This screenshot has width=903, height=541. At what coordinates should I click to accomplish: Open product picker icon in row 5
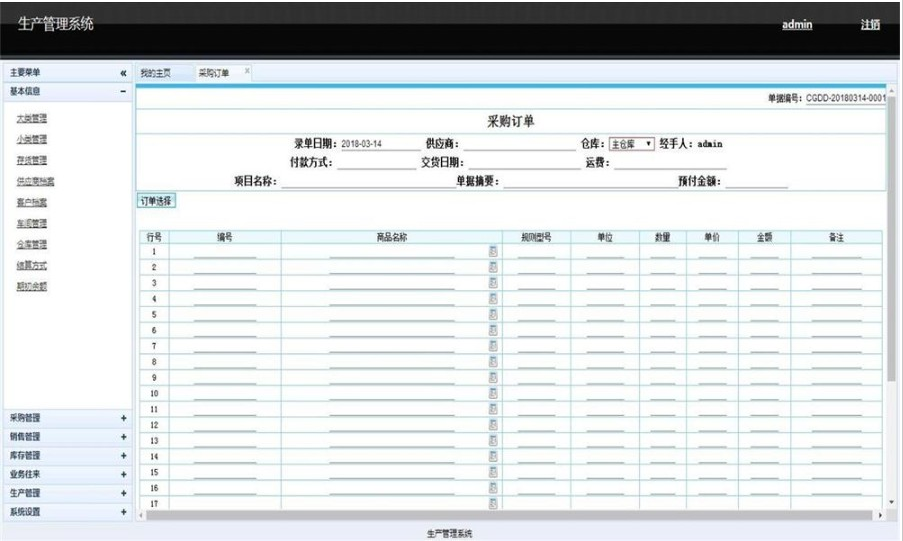[493, 314]
